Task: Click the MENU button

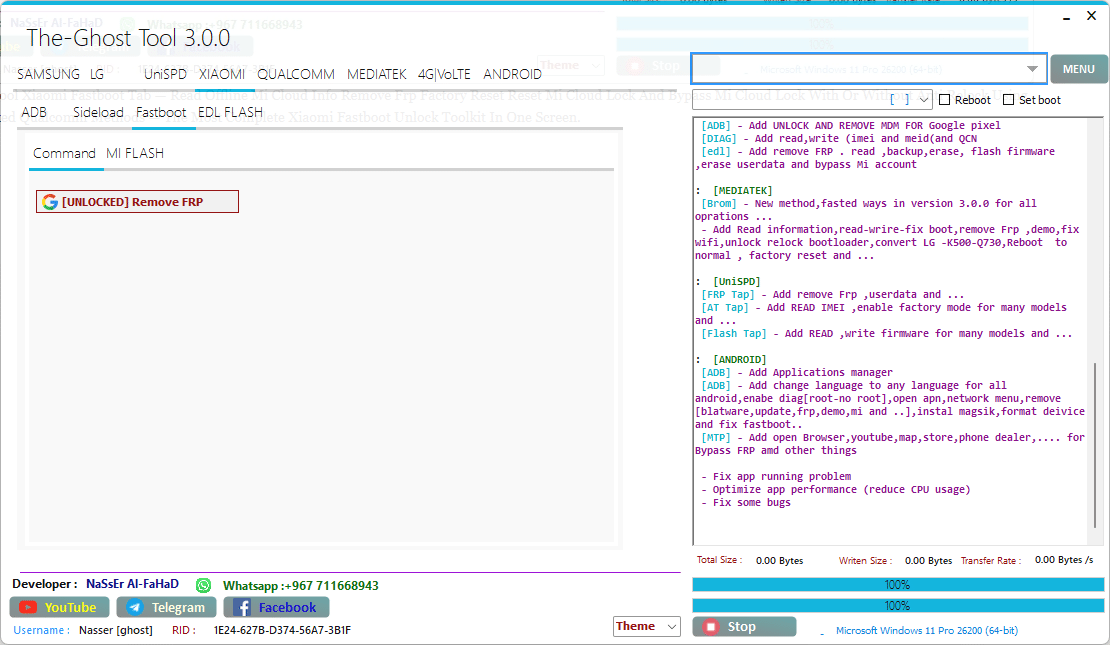Action: 1078,69
